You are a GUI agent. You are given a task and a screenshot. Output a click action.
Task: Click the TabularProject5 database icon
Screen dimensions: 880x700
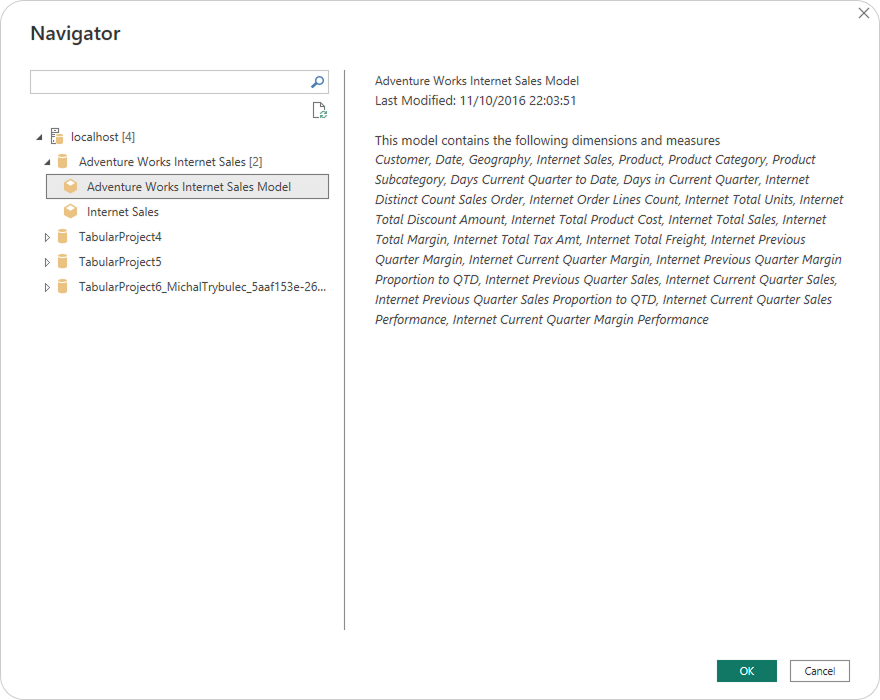tap(63, 262)
